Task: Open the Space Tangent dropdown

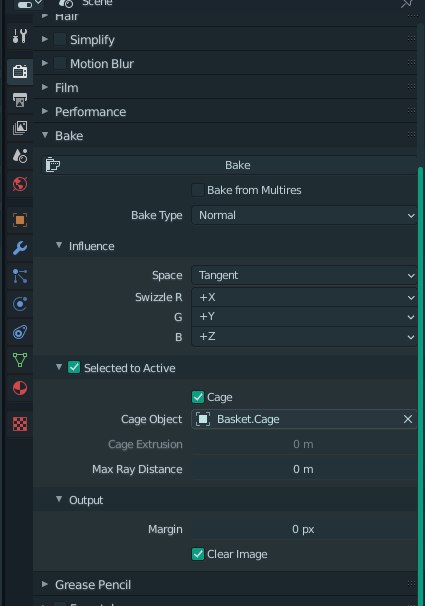Action: (304, 275)
